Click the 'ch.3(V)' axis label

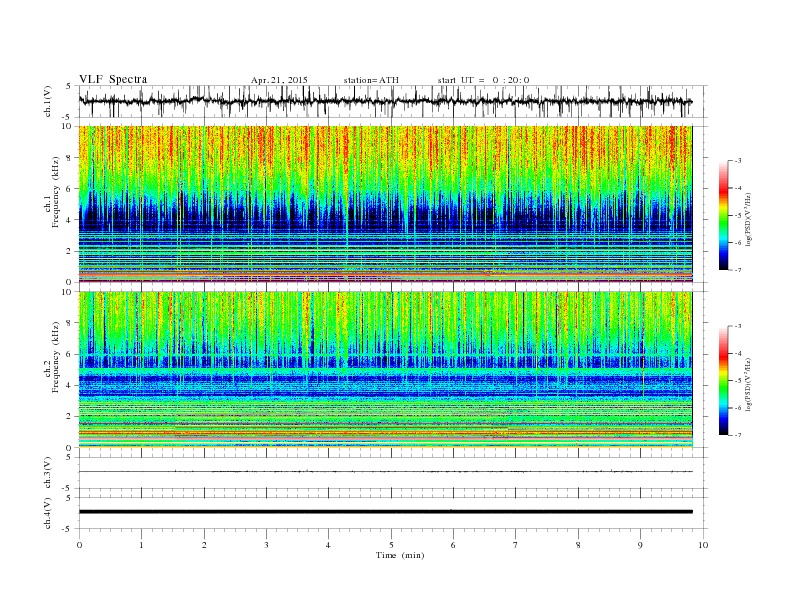click(48, 473)
